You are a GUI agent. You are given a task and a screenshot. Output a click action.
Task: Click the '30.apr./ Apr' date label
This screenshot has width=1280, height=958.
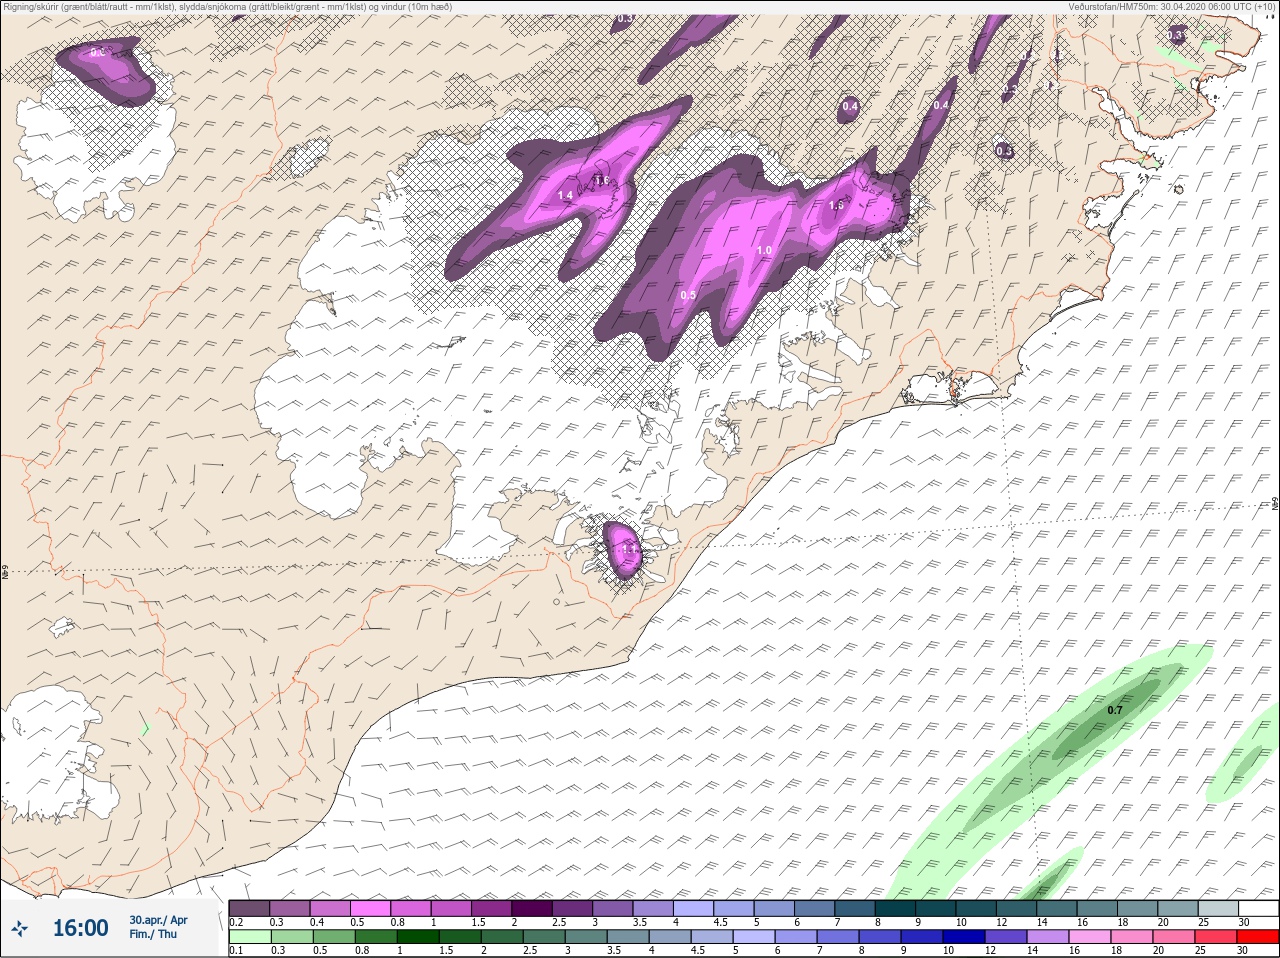(x=158, y=920)
